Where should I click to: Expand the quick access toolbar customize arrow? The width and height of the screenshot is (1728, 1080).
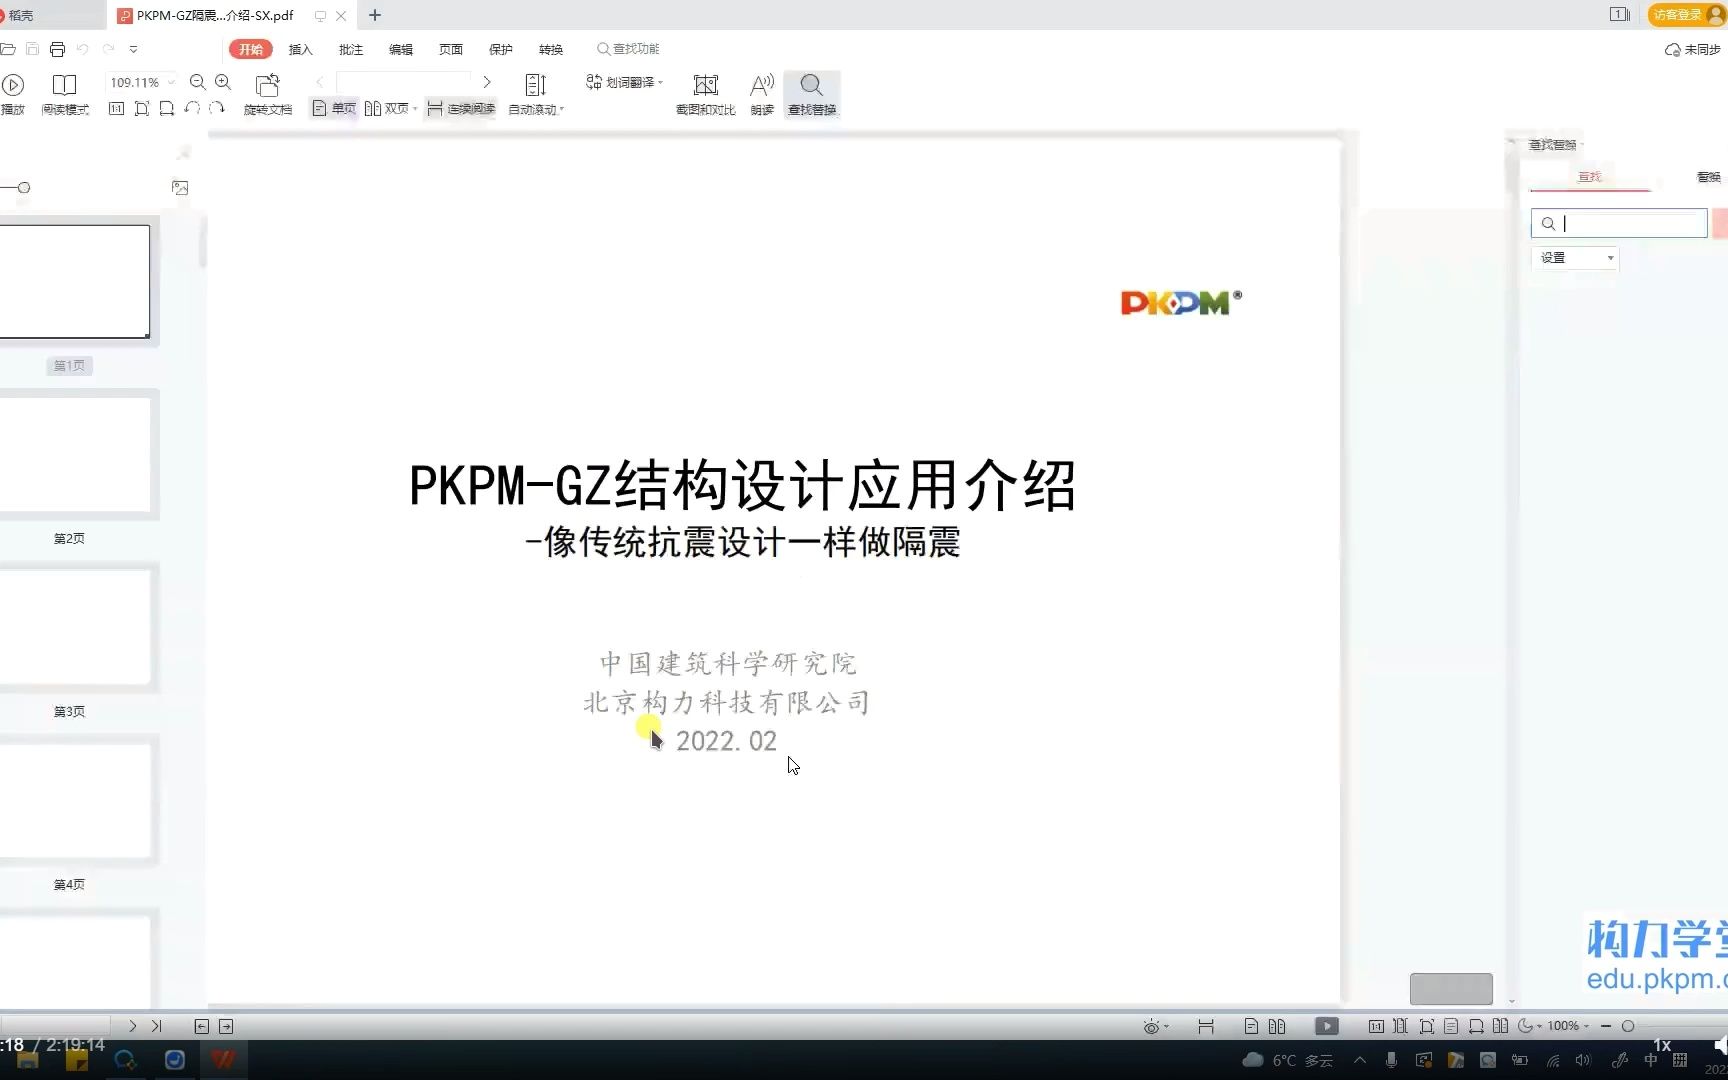(133, 49)
